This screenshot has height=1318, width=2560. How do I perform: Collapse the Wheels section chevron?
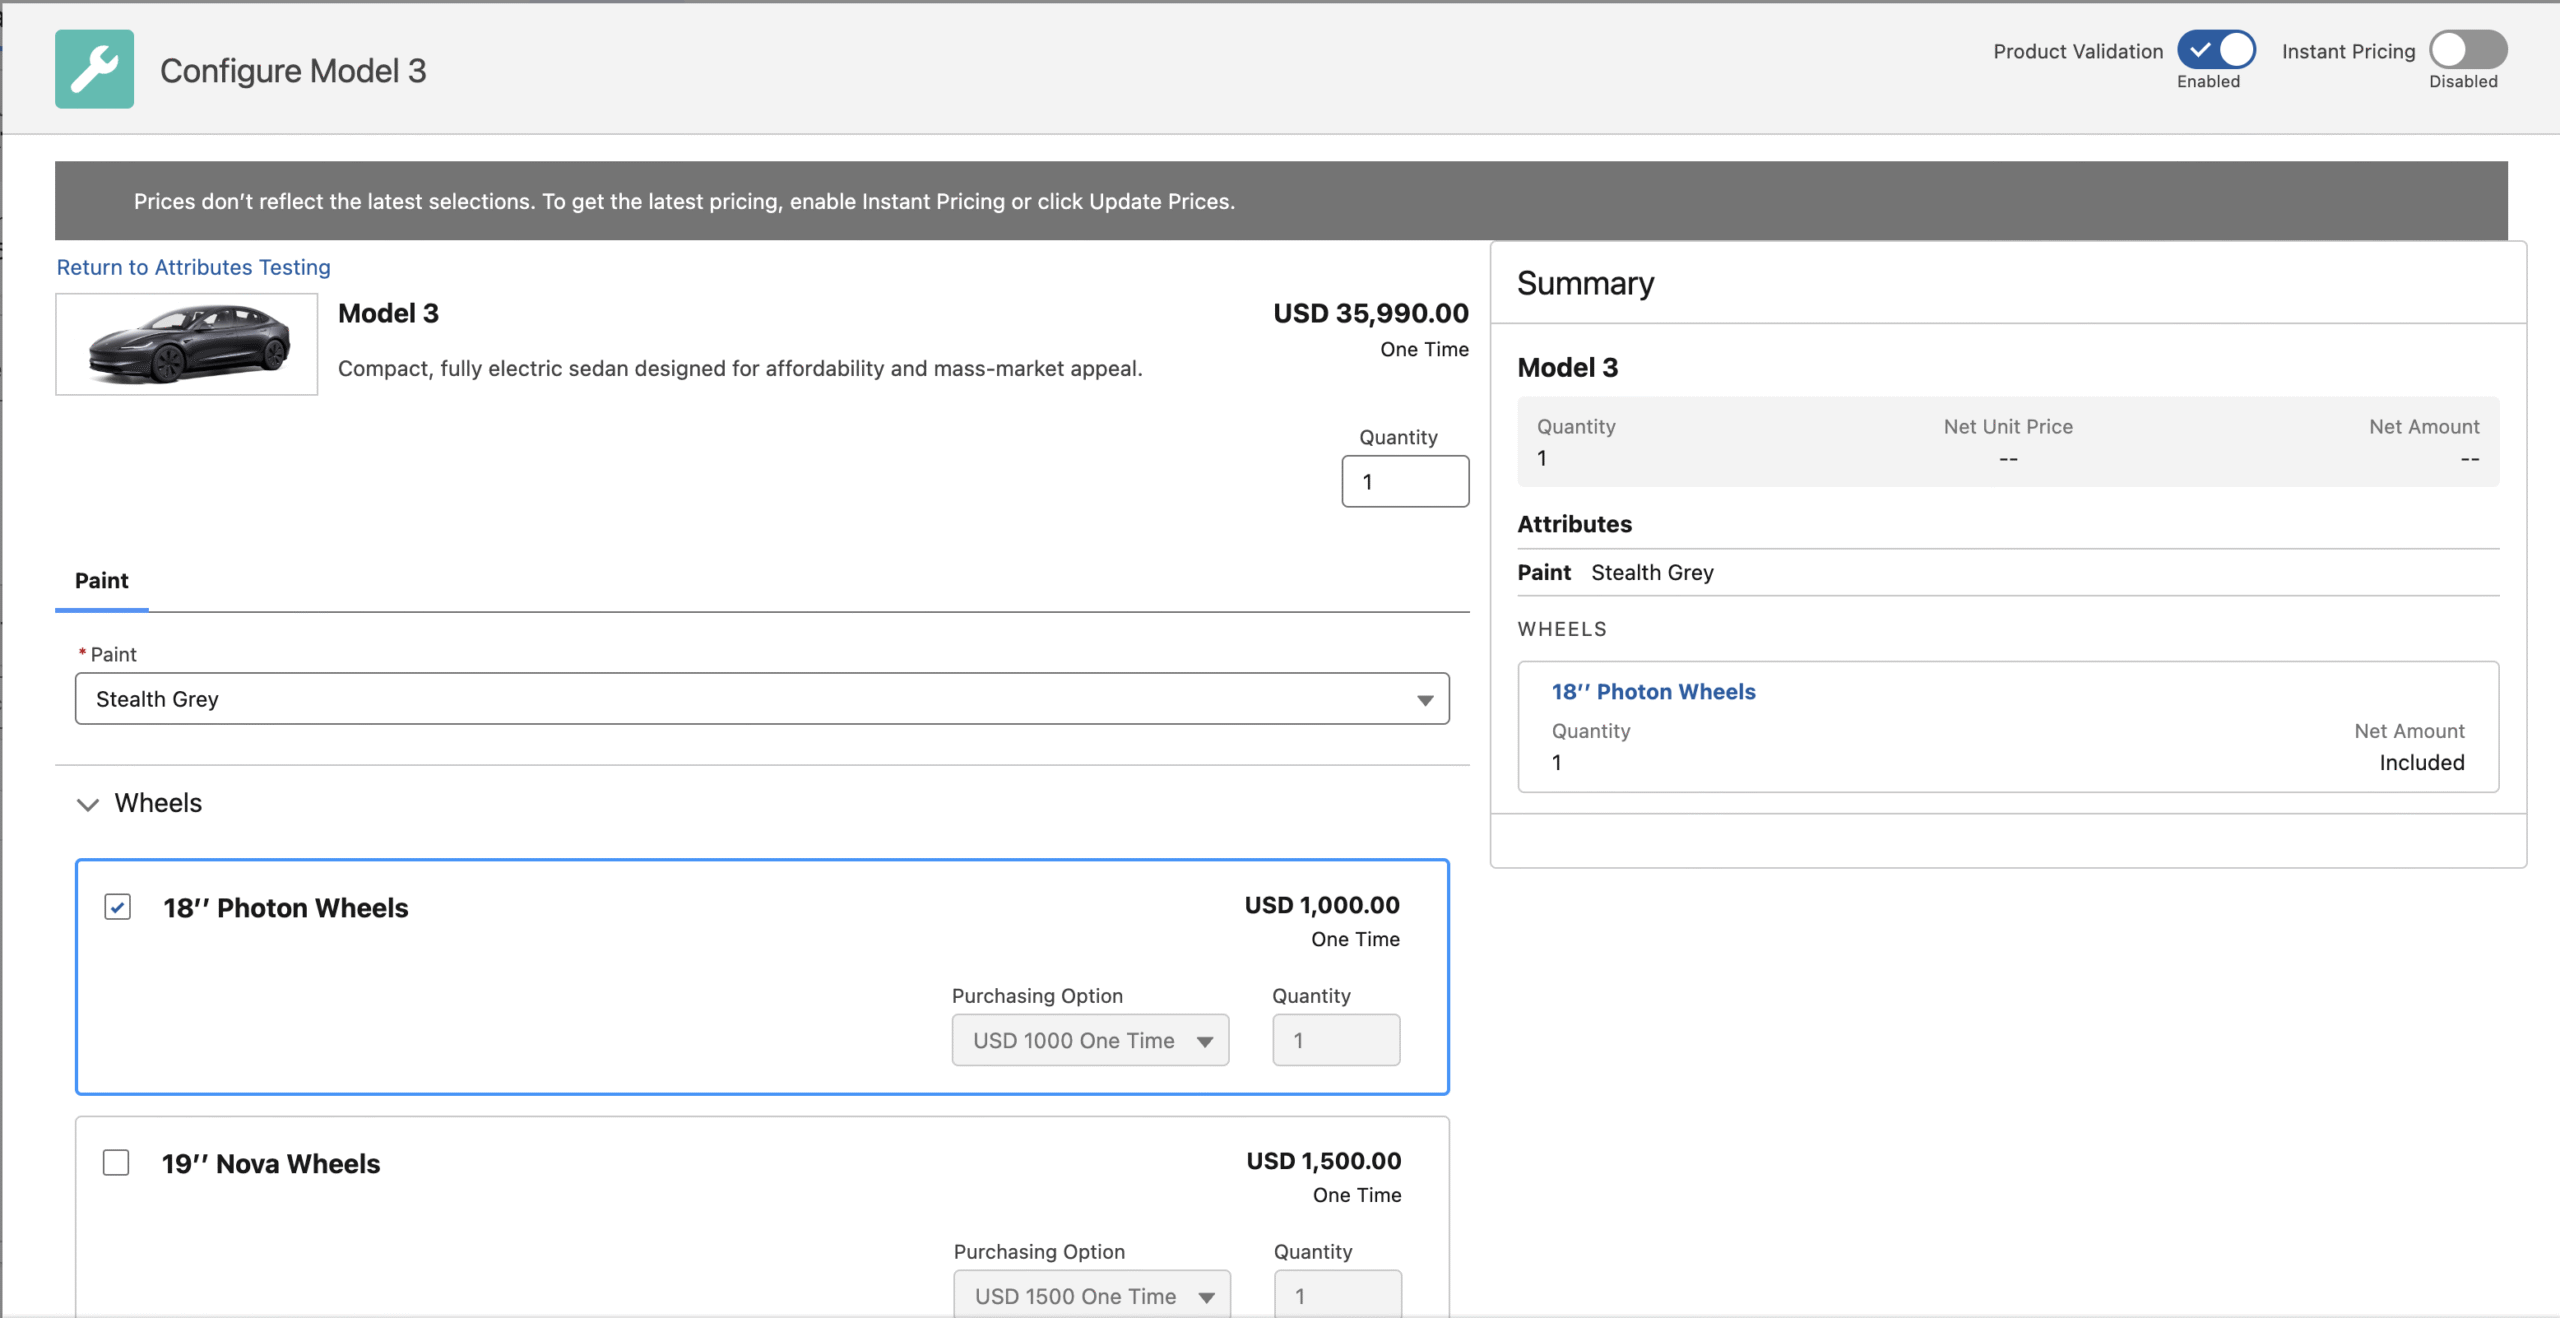pyautogui.click(x=88, y=804)
